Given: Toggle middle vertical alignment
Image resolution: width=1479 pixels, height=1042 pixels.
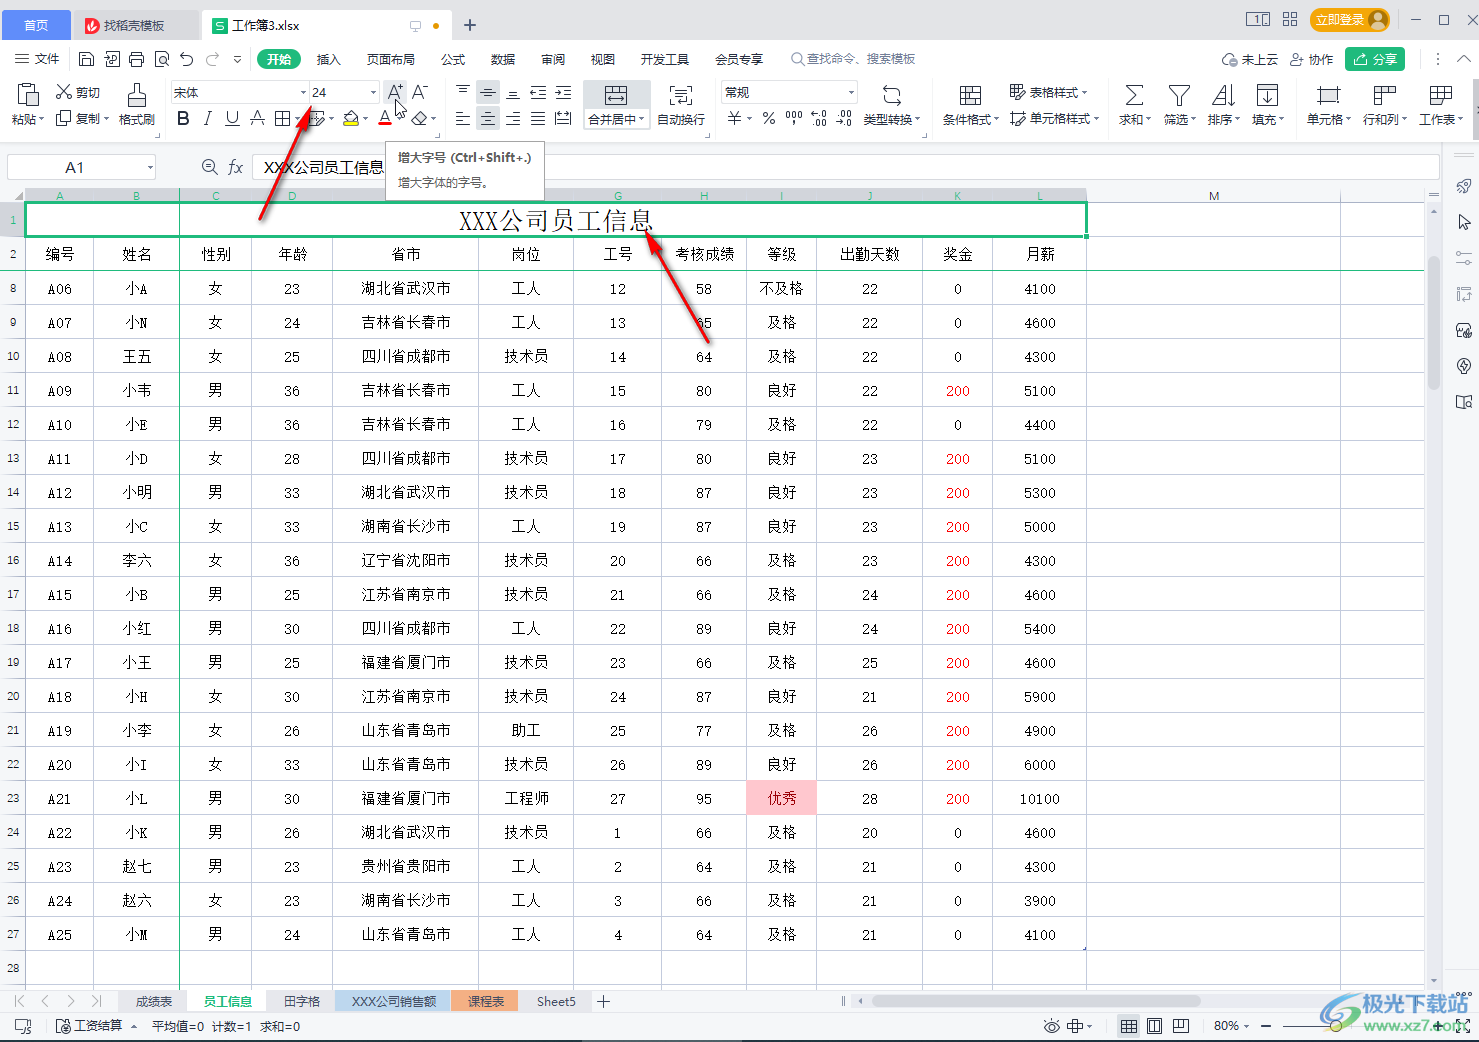Looking at the screenshot, I should point(488,92).
